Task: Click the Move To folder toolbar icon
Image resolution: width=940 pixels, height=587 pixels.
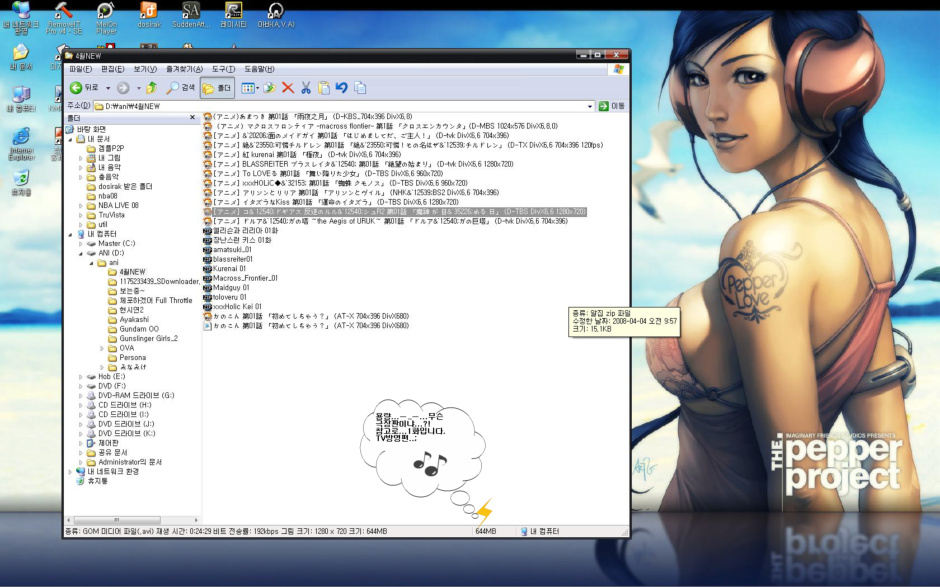Action: tap(269, 88)
